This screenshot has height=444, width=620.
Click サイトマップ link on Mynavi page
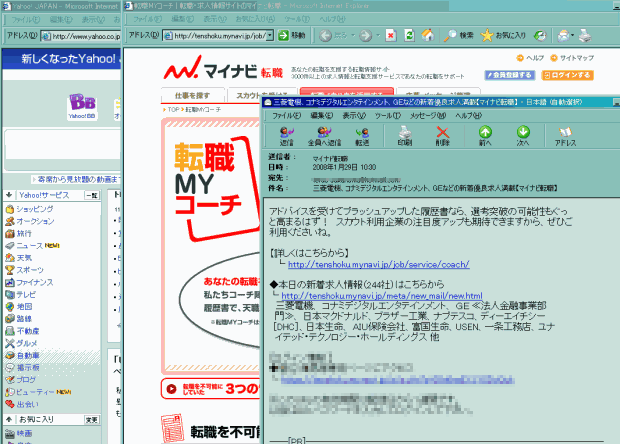[x=572, y=58]
